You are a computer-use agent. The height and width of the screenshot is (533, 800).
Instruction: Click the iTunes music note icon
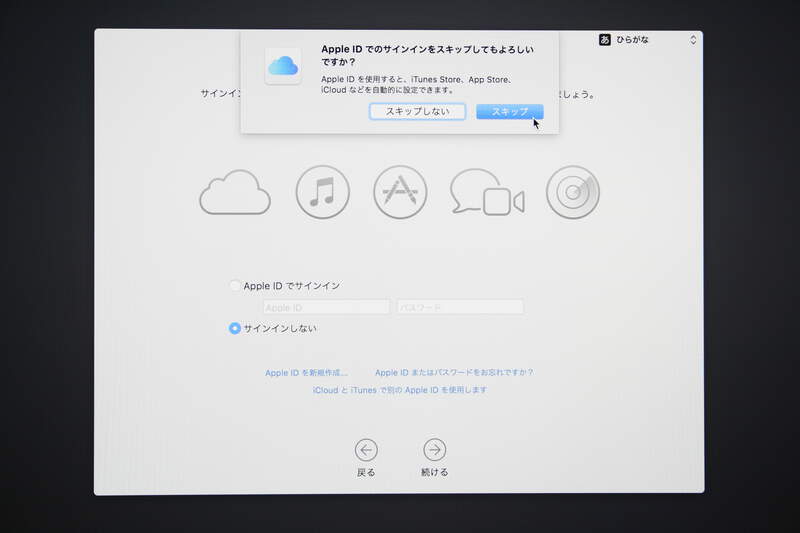click(322, 192)
